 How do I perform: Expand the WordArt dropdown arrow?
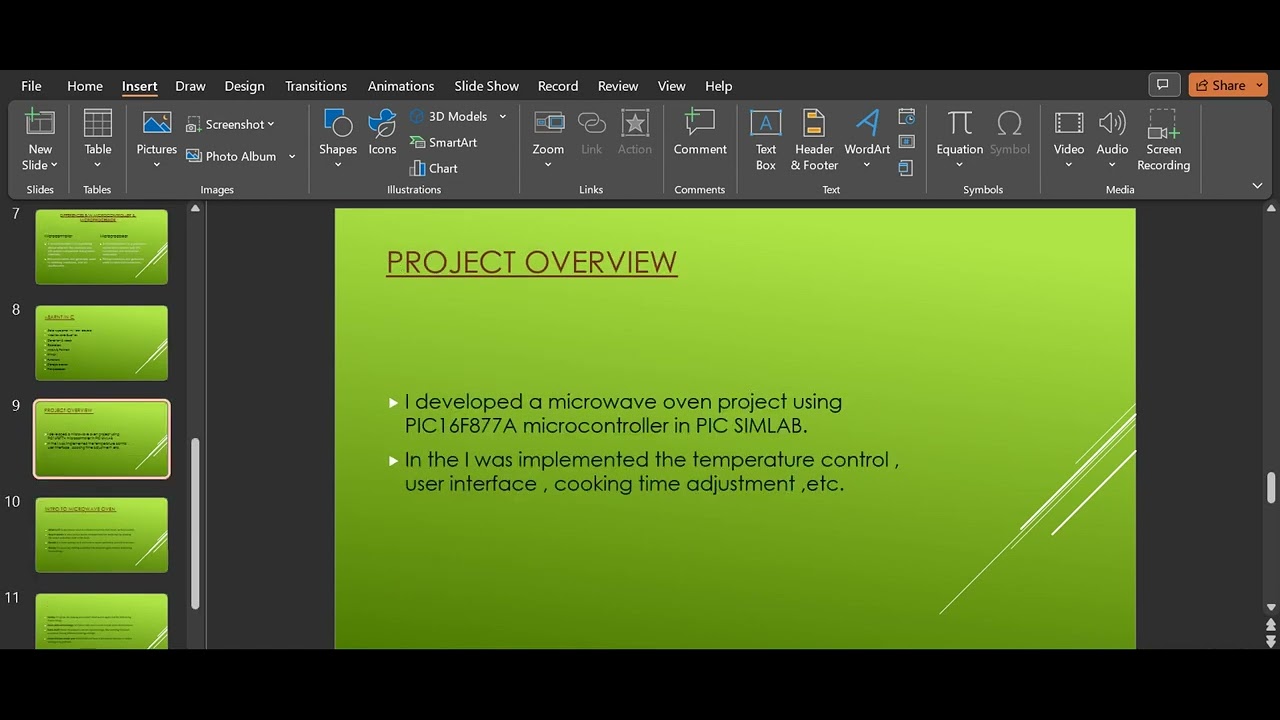coord(867,166)
